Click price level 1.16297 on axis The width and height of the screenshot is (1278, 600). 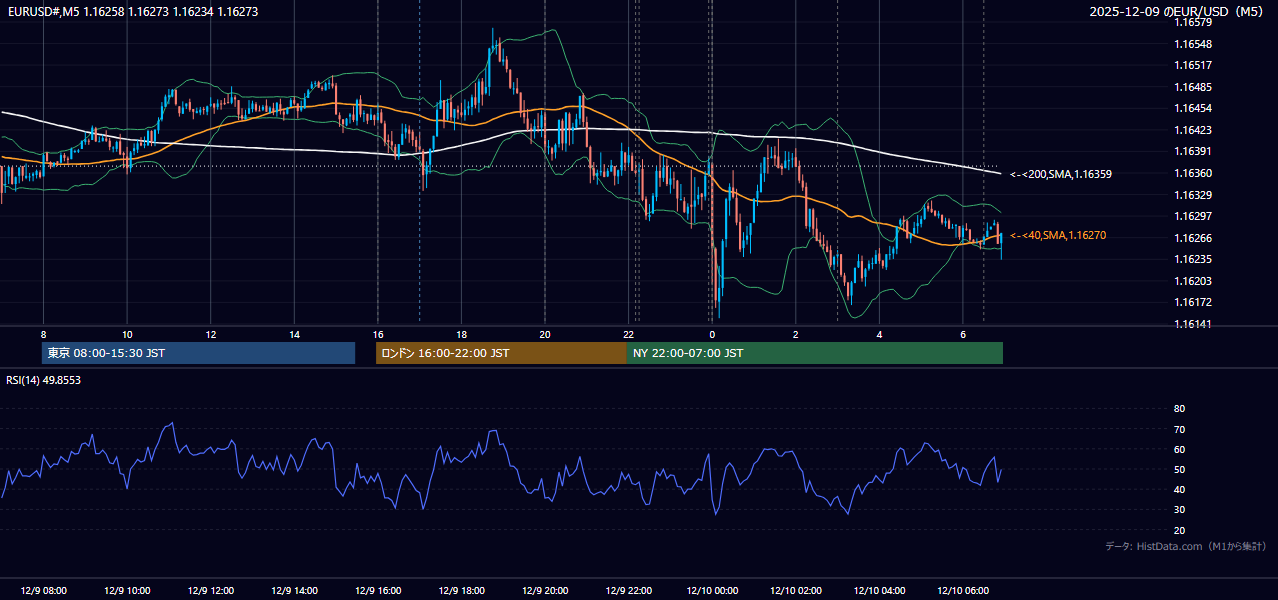pos(1193,216)
